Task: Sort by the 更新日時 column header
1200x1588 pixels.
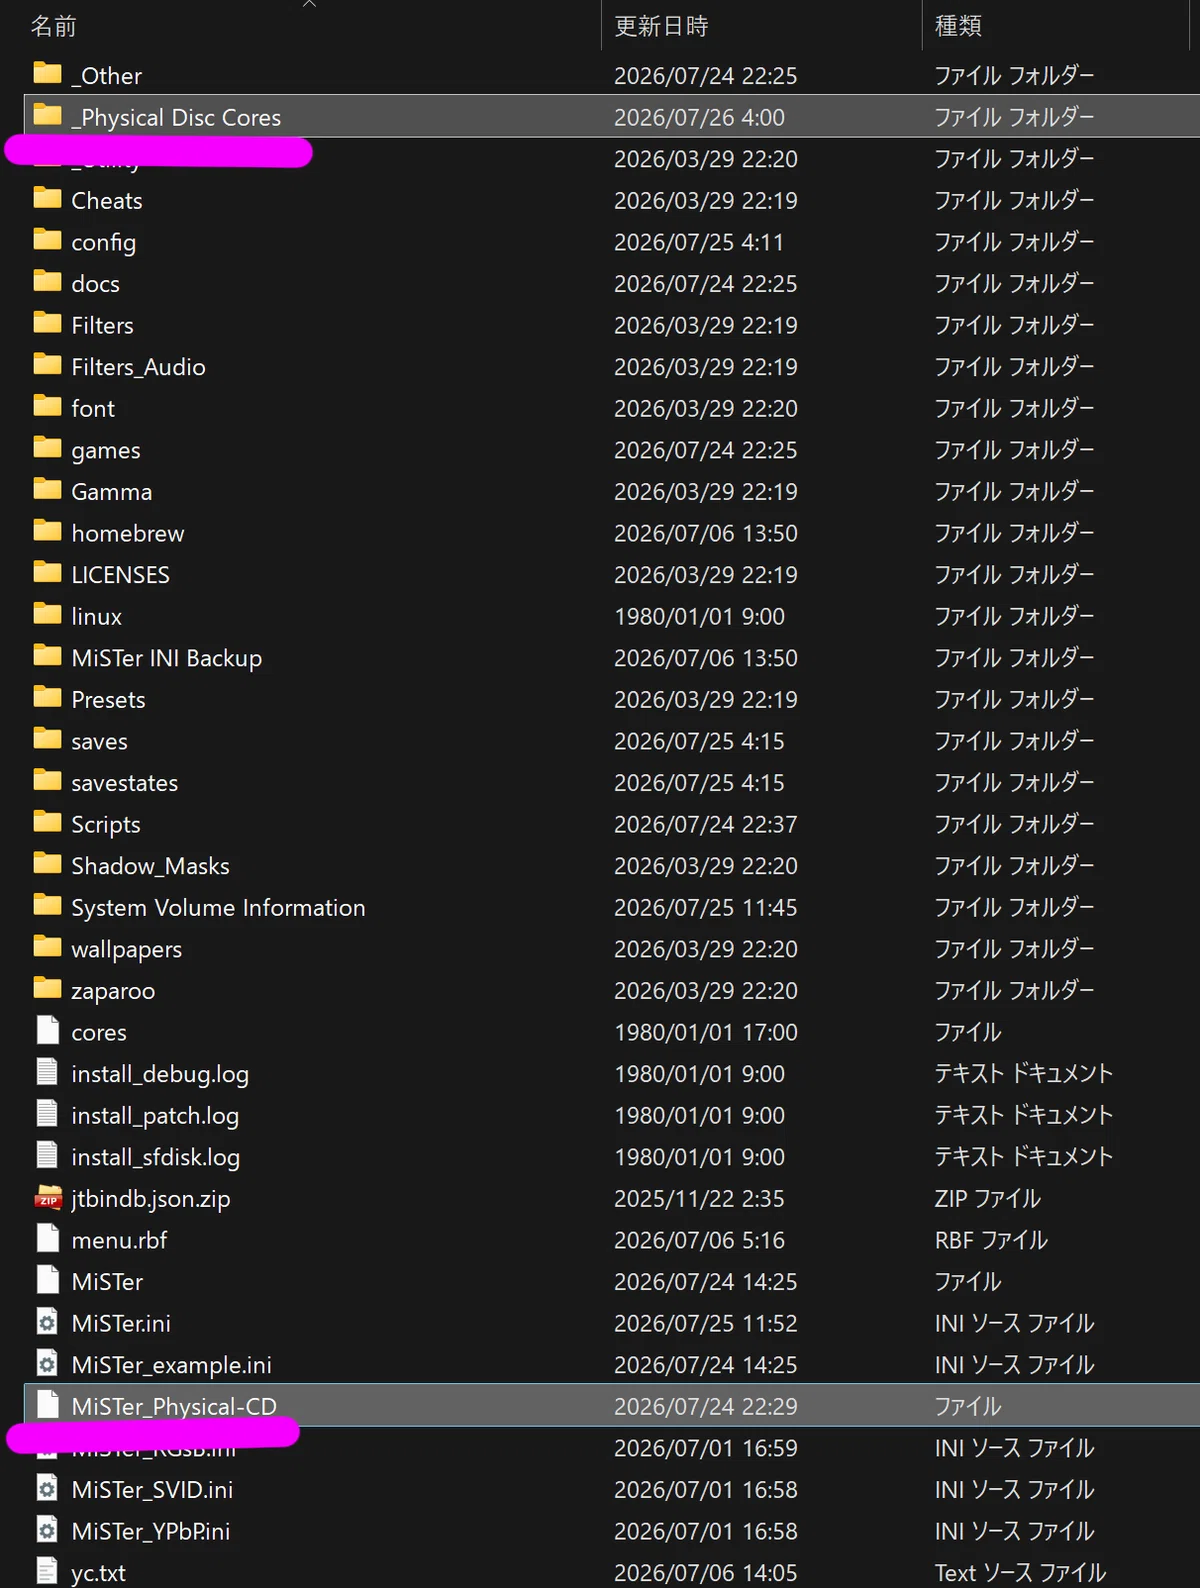Action: coord(661,26)
